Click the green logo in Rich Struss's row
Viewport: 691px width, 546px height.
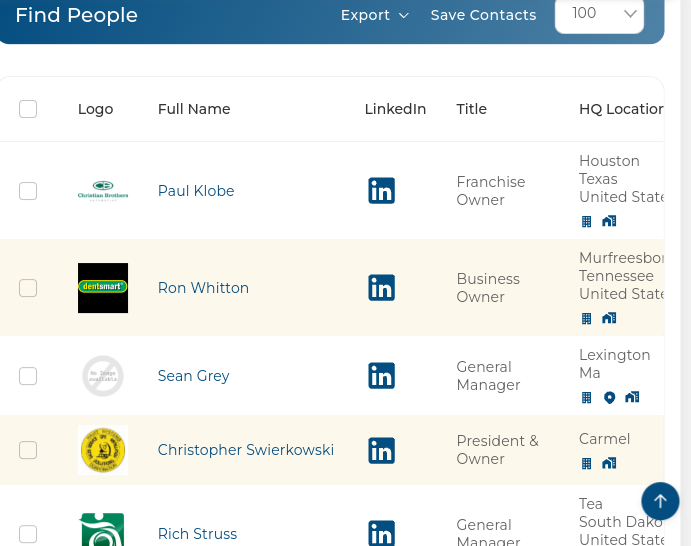pos(103,530)
